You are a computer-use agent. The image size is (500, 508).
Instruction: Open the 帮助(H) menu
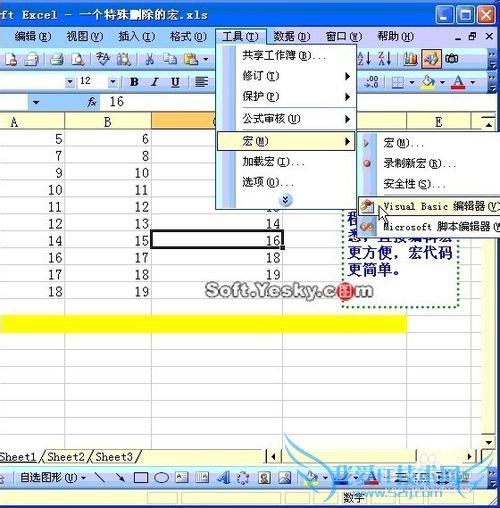pyautogui.click(x=396, y=36)
